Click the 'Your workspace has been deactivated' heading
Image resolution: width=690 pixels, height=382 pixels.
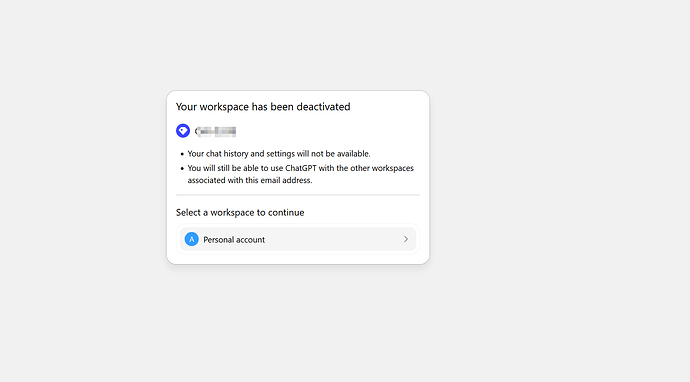click(263, 107)
